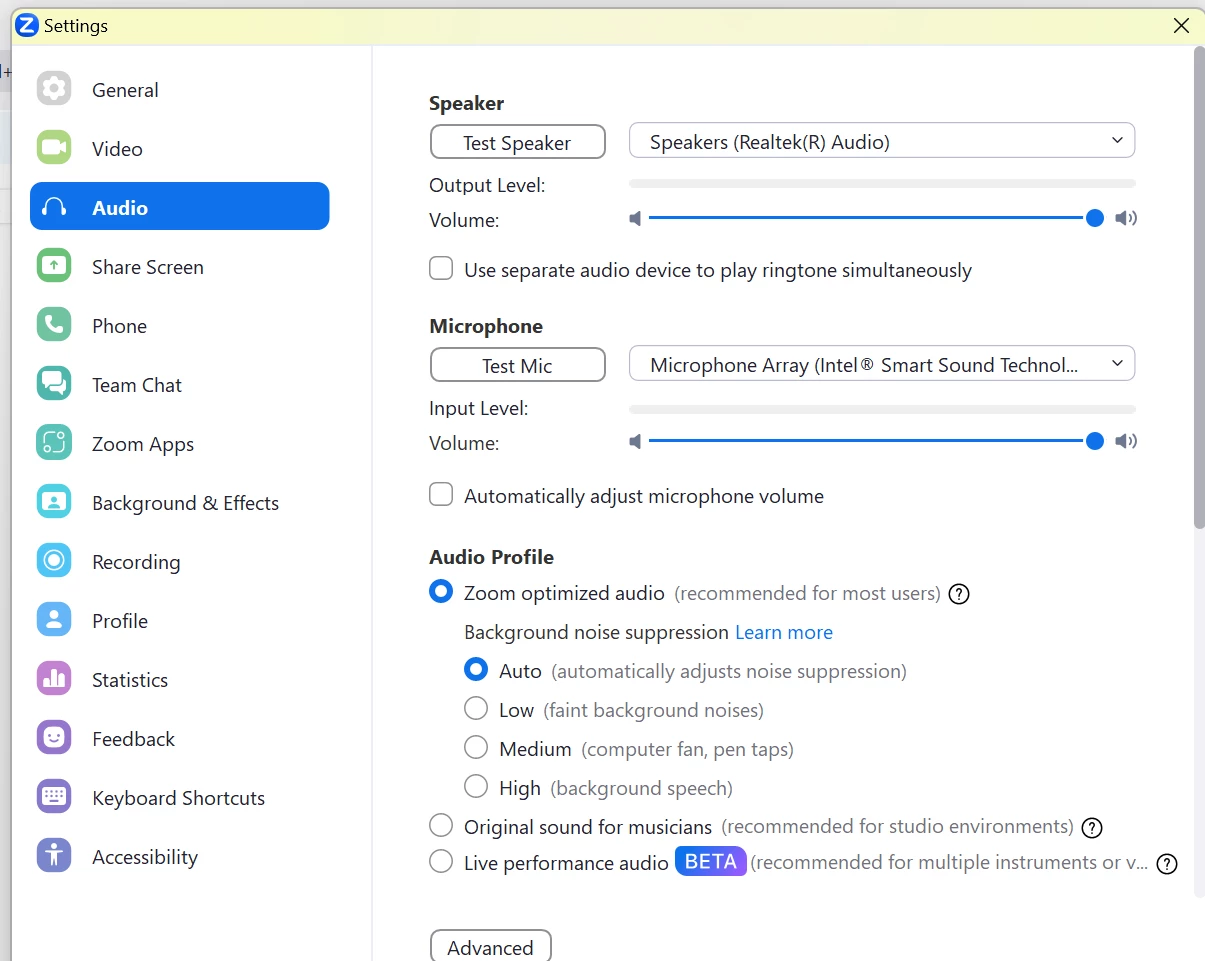The image size is (1205, 961).
Task: Select Zoom optimized audio profile
Action: point(441,592)
